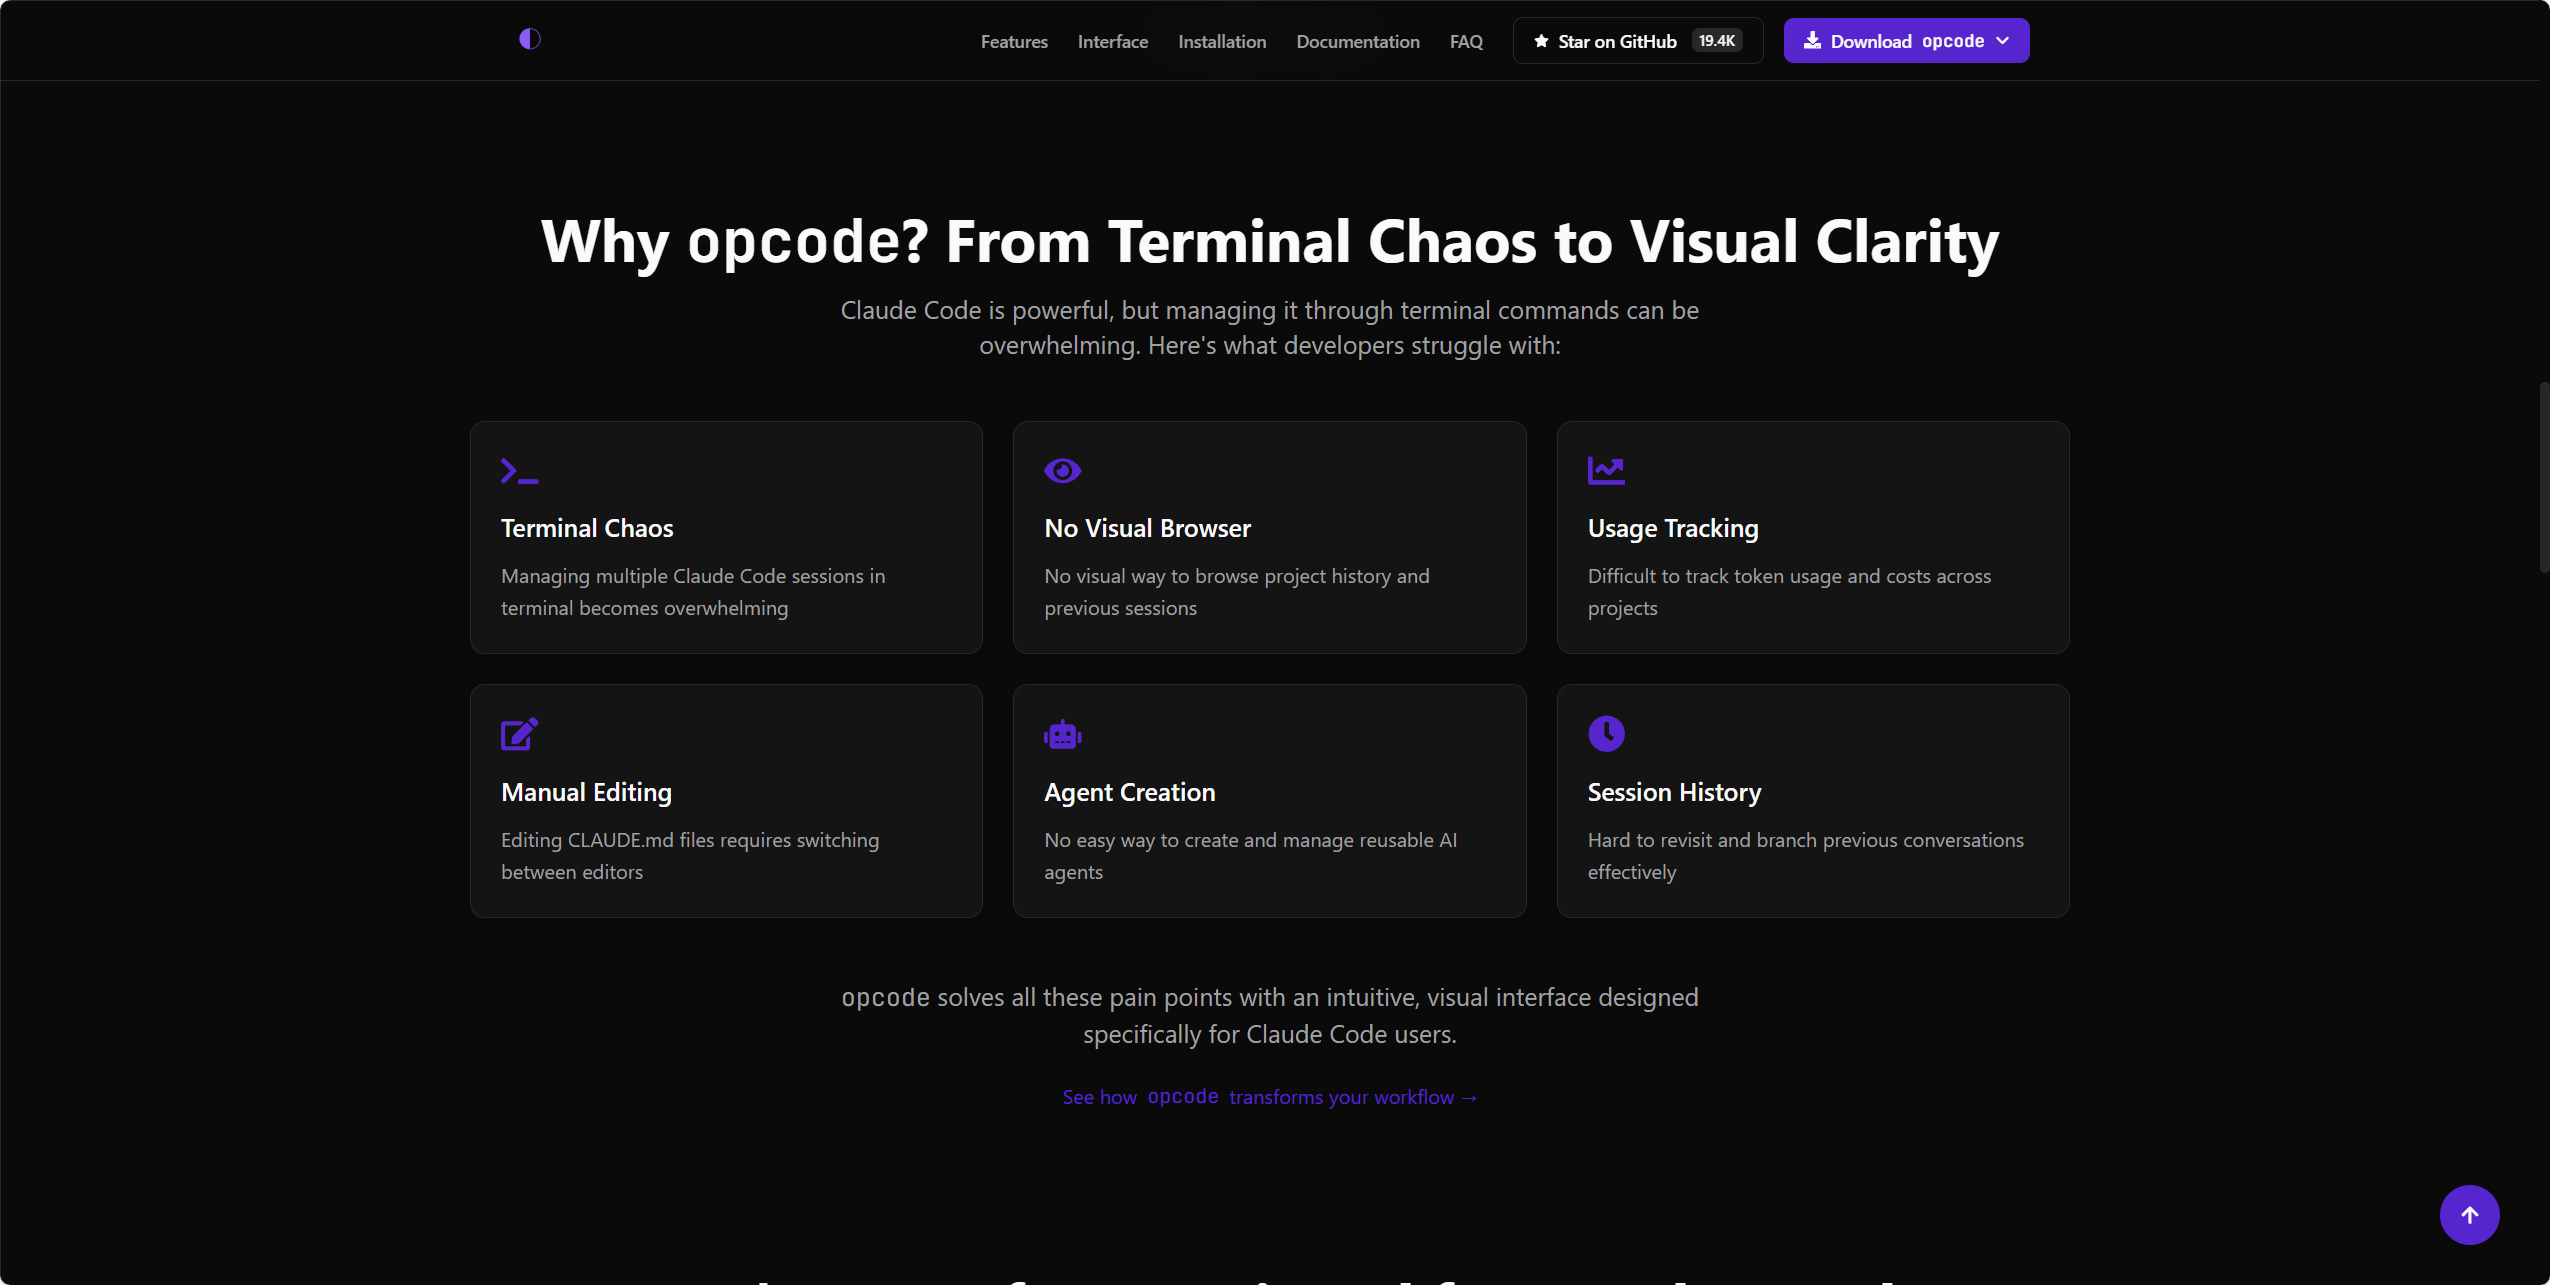Expand the Download opcode dropdown chevron
2550x1285 pixels.
tap(2003, 41)
